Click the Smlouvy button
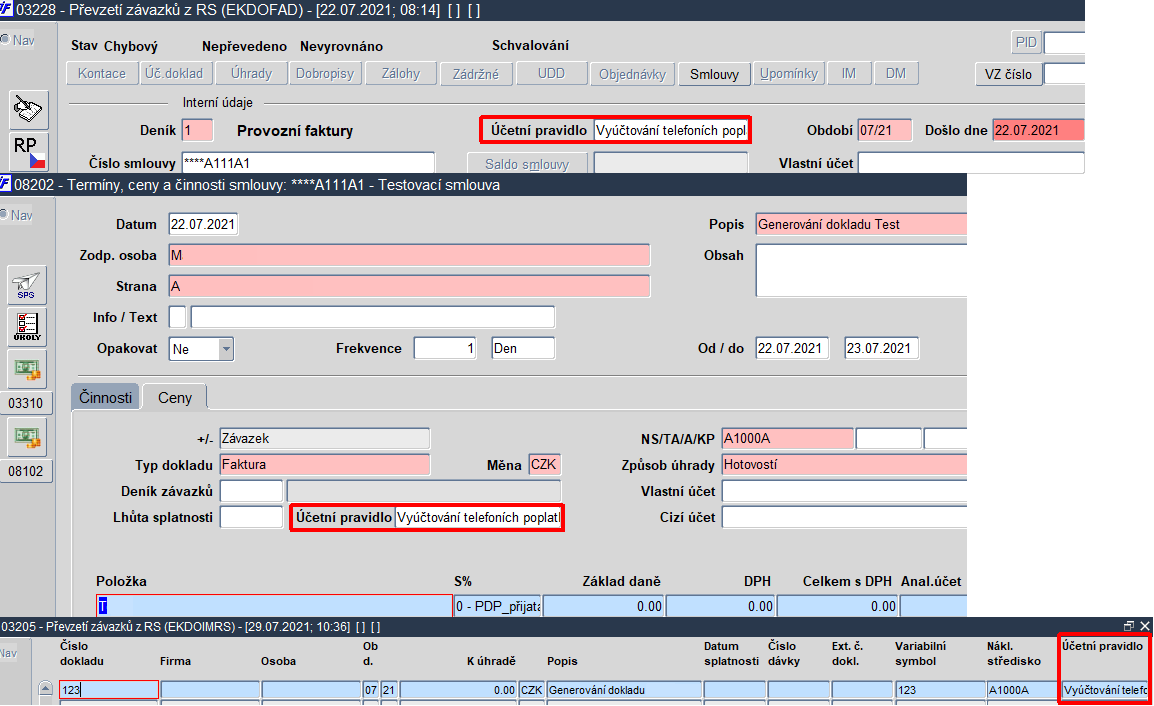The height and width of the screenshot is (706, 1154). (x=714, y=74)
